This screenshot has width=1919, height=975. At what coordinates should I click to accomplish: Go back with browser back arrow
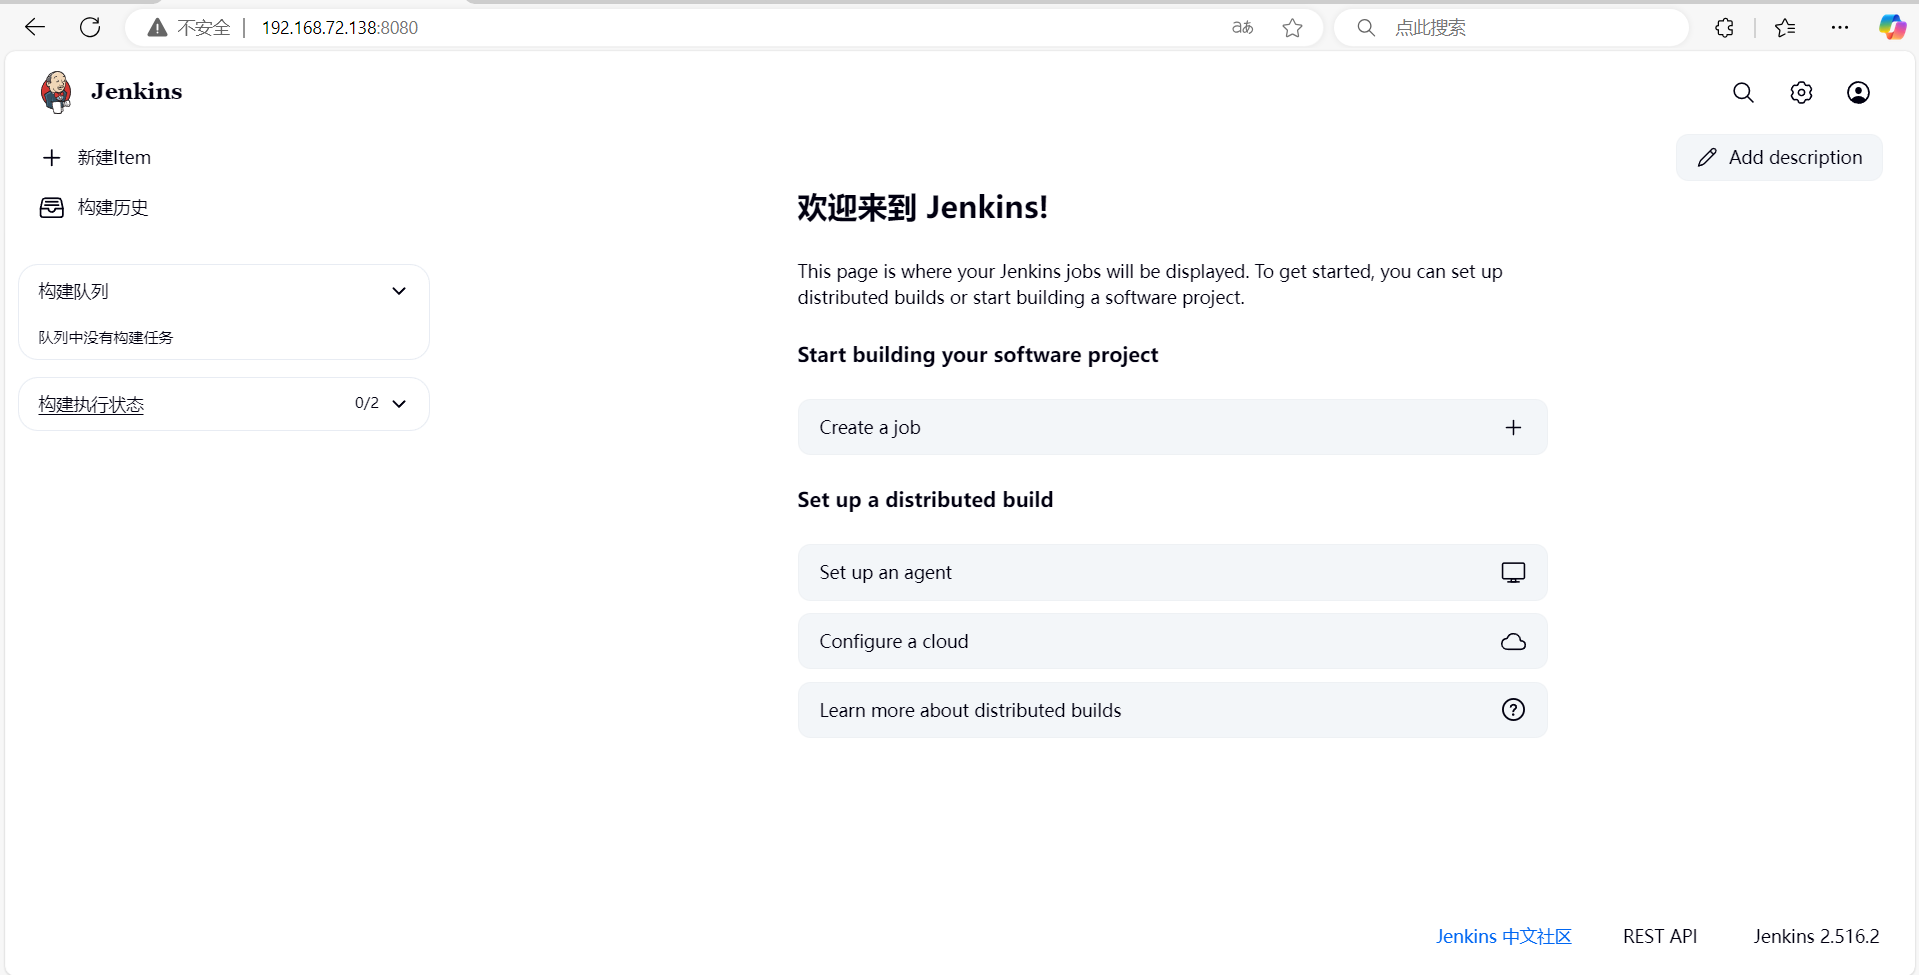coord(35,28)
